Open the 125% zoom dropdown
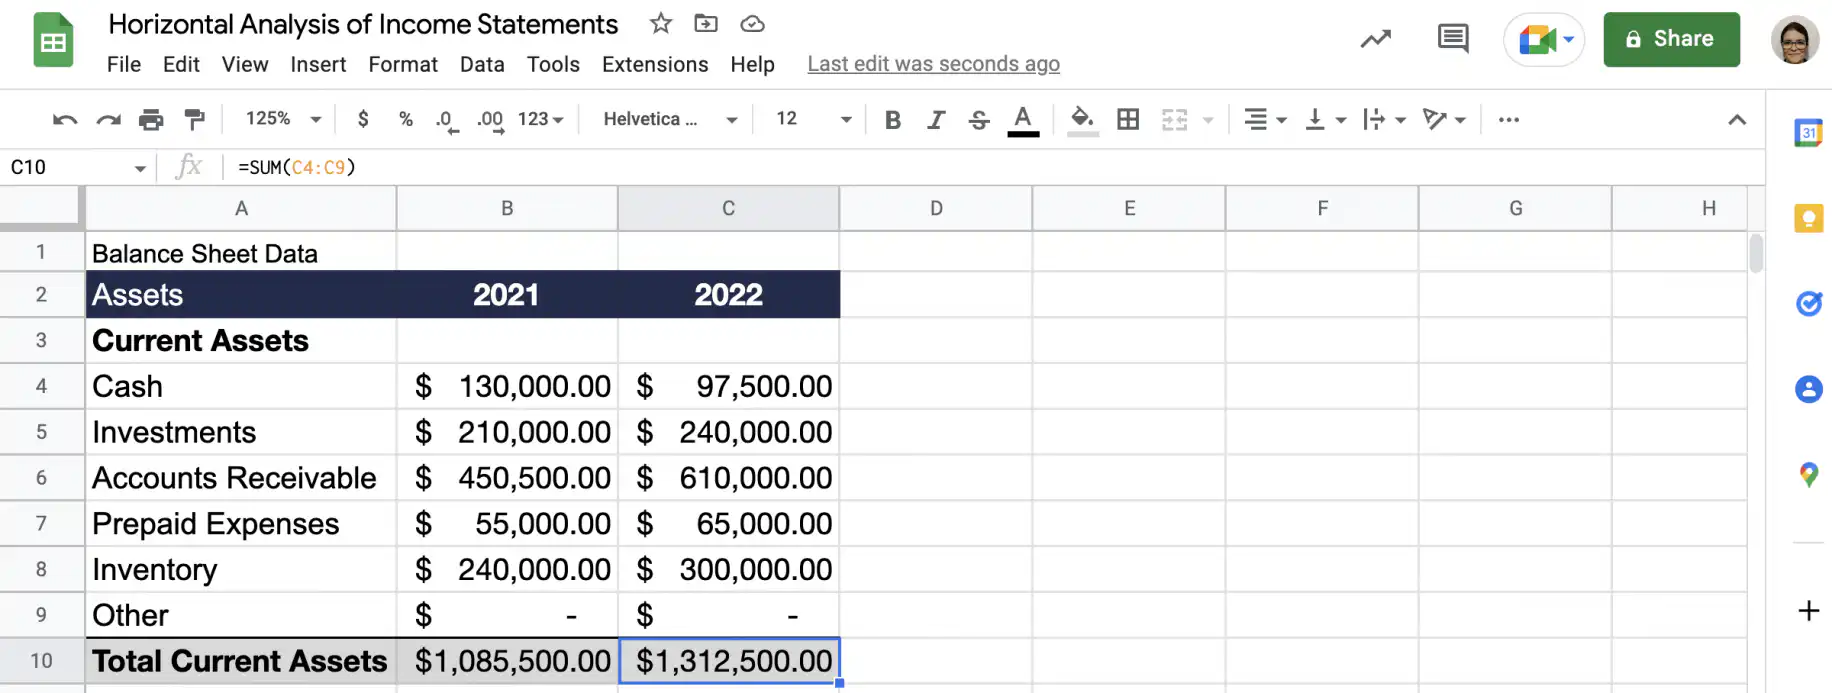The height and width of the screenshot is (693, 1832). [x=284, y=119]
